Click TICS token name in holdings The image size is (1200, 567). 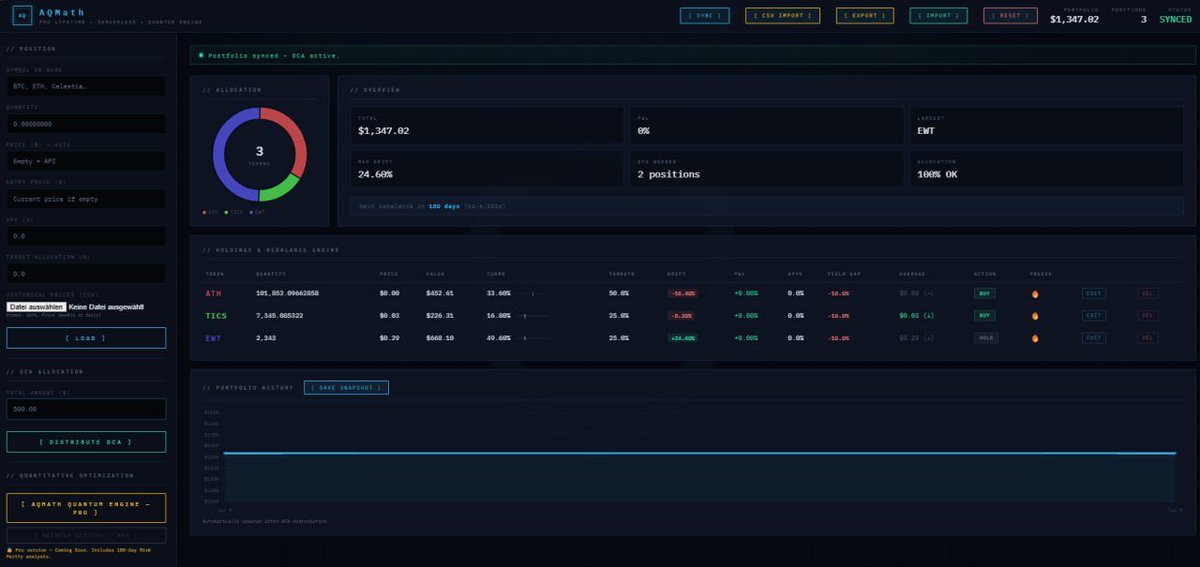pos(216,315)
